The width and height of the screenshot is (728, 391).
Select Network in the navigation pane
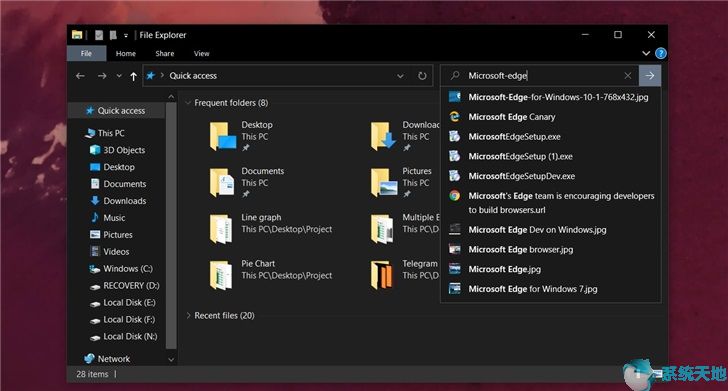point(107,358)
